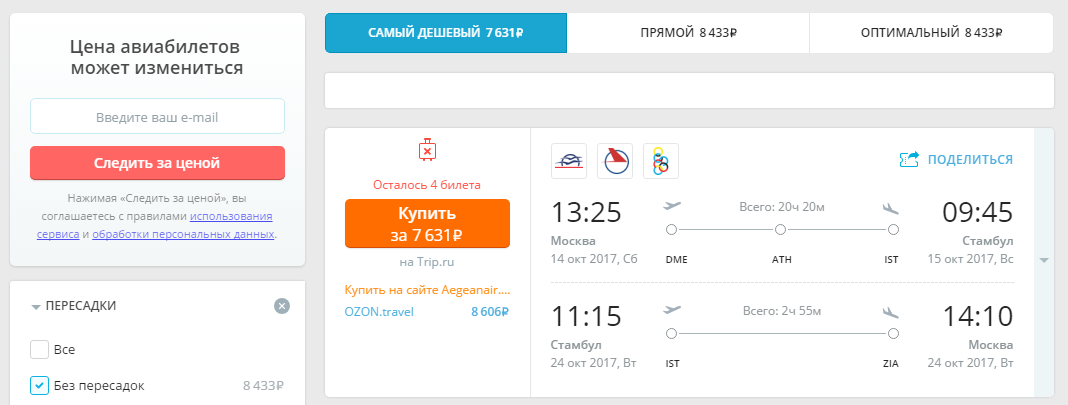Click the e-mail input field
Image resolution: width=1068 pixels, height=405 pixels.
click(157, 116)
